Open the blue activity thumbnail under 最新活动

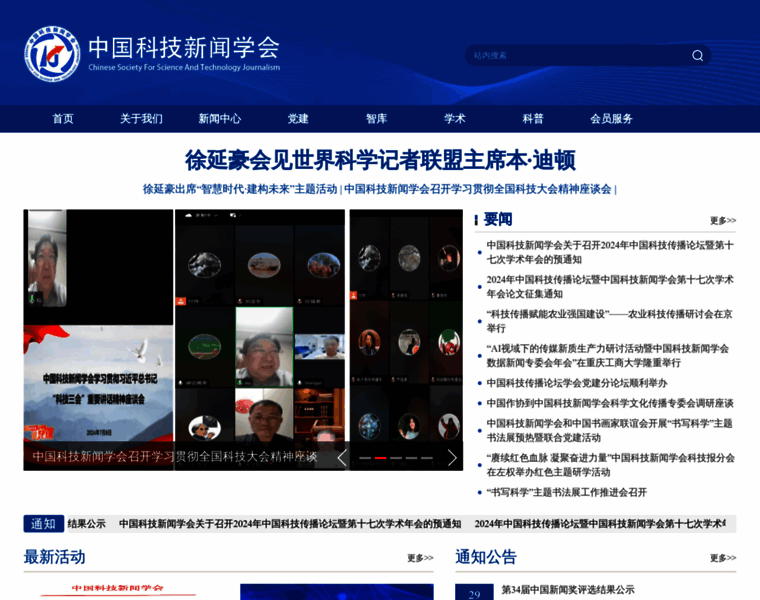336,592
